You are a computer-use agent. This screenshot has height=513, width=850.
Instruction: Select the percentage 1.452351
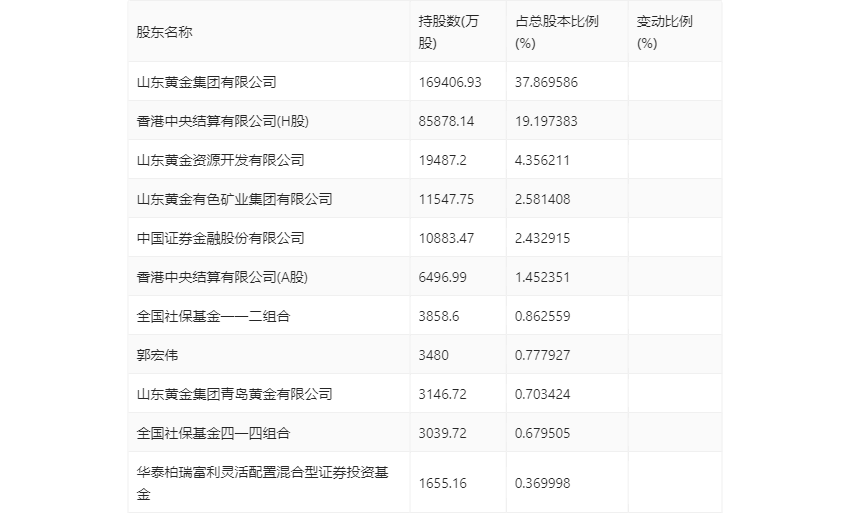point(542,277)
